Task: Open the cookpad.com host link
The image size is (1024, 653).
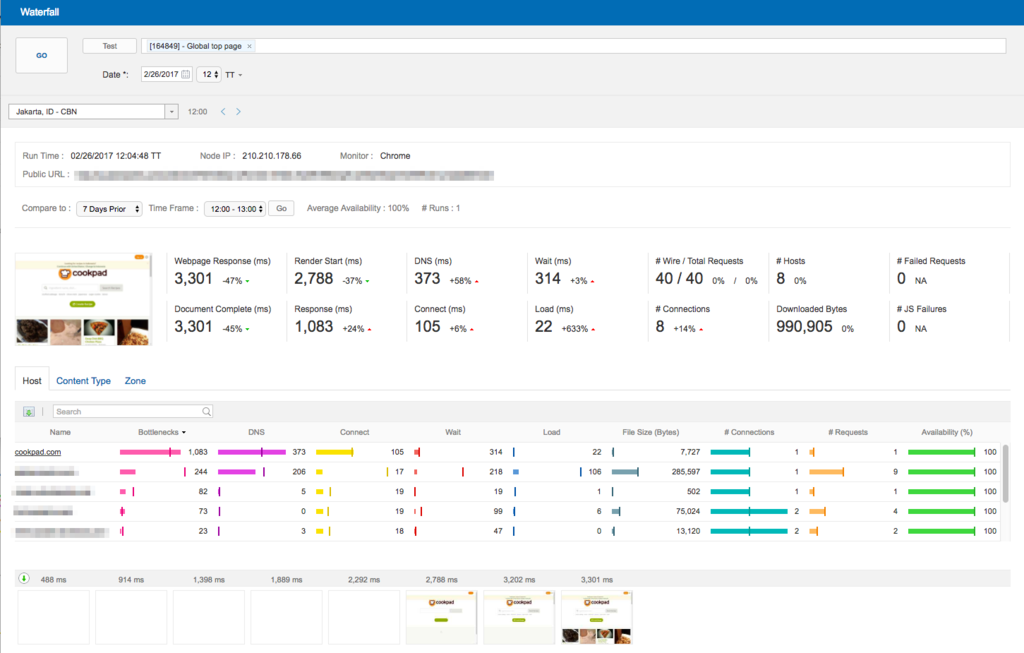Action: tap(38, 452)
